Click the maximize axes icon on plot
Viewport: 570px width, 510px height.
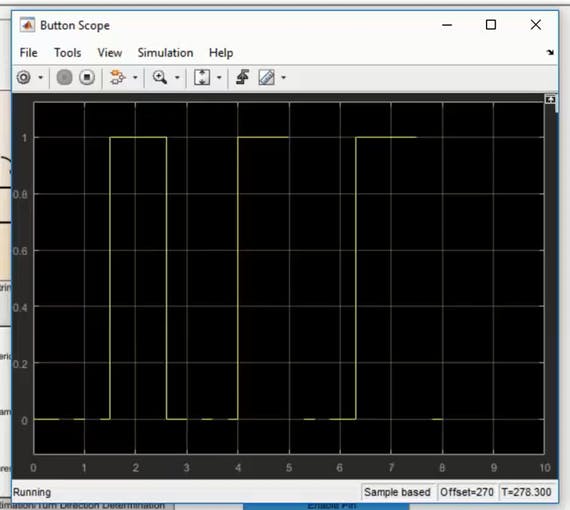pyautogui.click(x=550, y=99)
